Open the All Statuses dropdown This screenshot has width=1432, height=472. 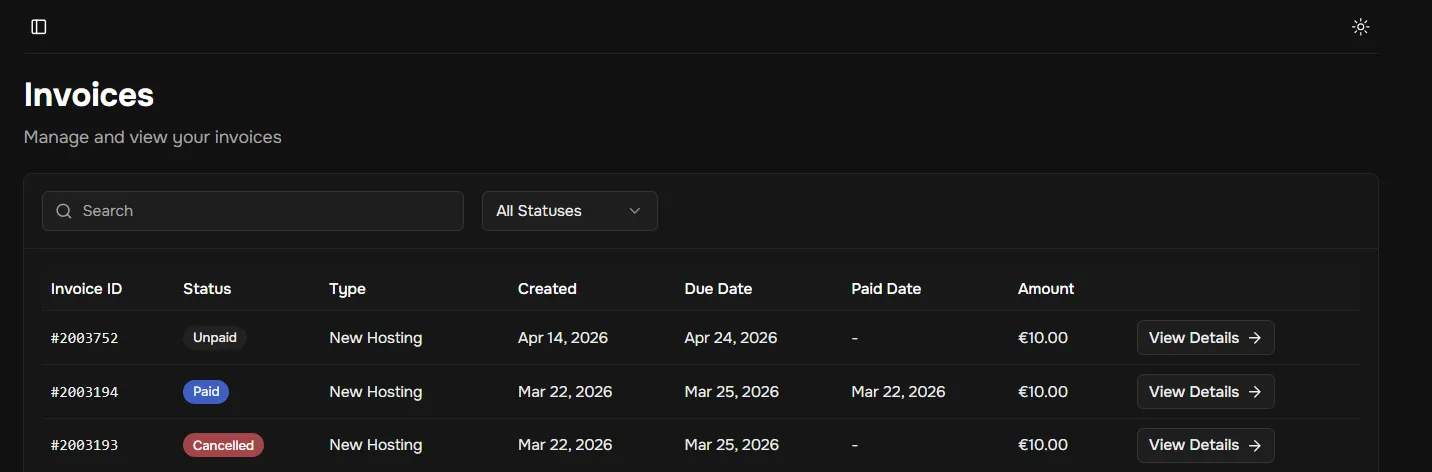(x=569, y=211)
